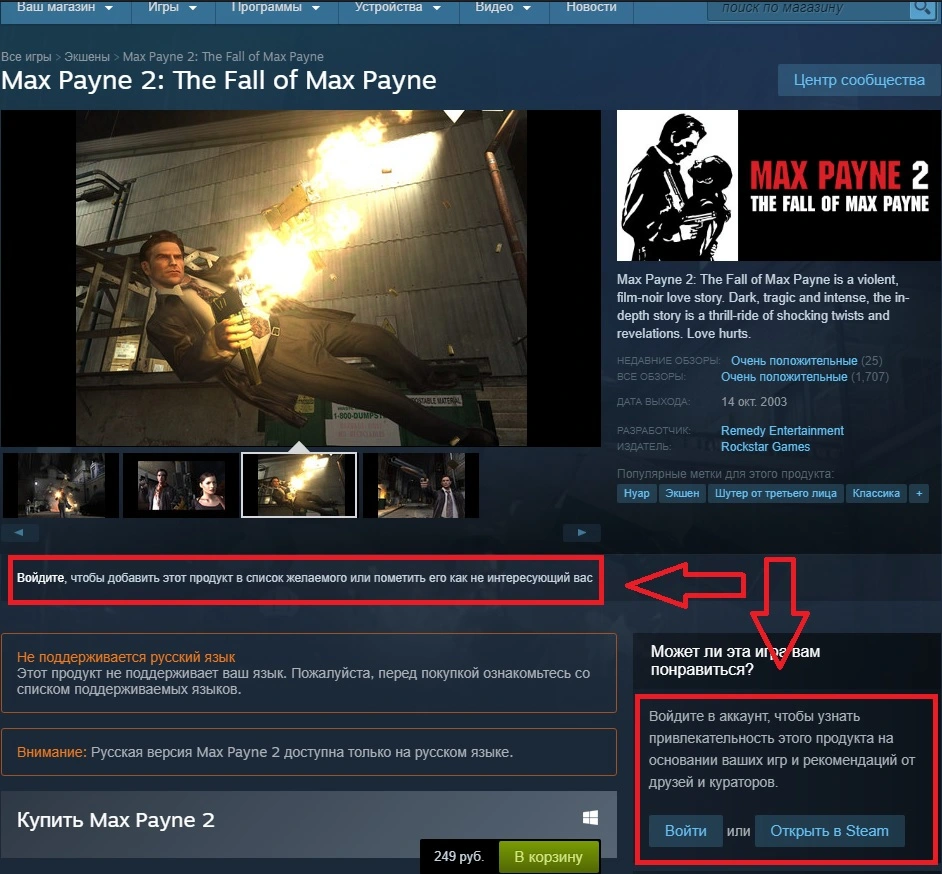This screenshot has width=942, height=874.
Task: Click the 249 руб. price label
Action: (459, 857)
